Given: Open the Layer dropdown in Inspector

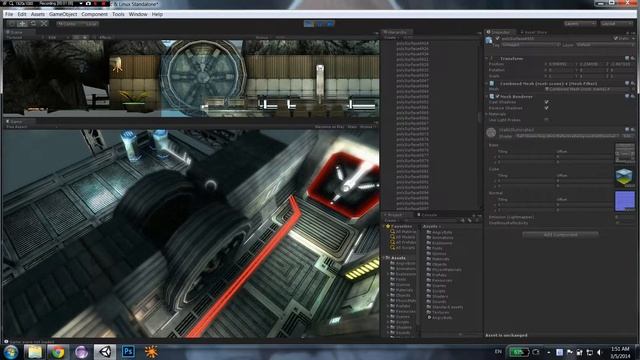Looking at the screenshot, I should pyautogui.click(x=605, y=44).
